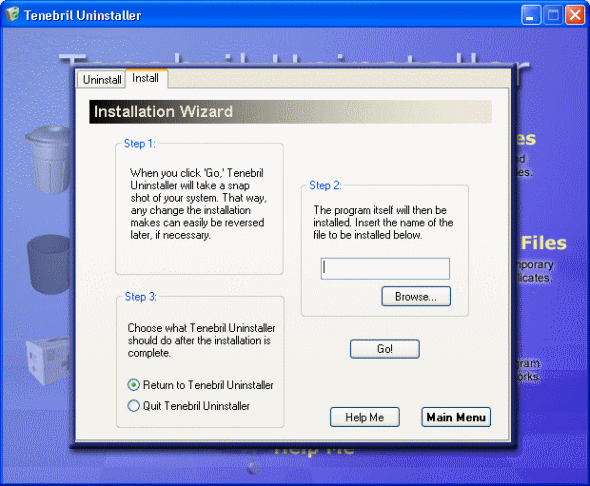Click the light trash can icon in background
Screen dimensions: 590x486
[x=48, y=159]
